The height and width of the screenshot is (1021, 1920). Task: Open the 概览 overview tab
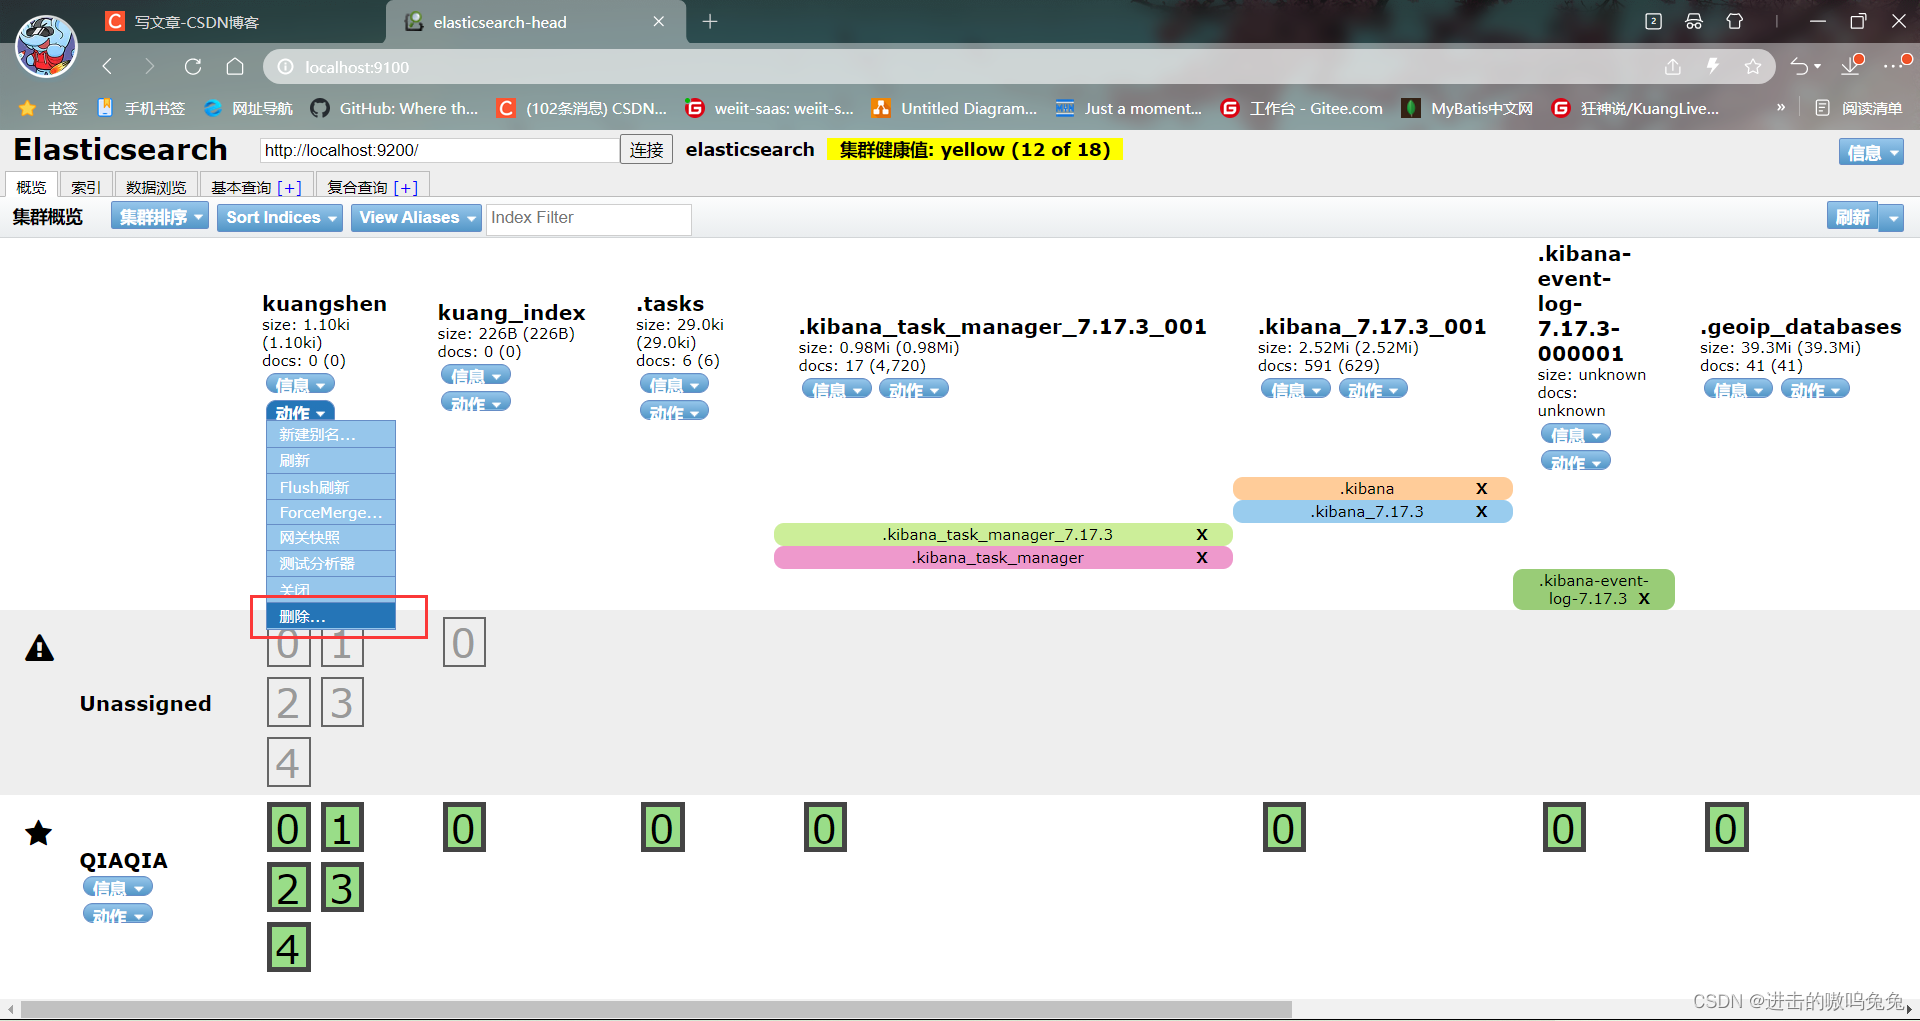pos(31,186)
